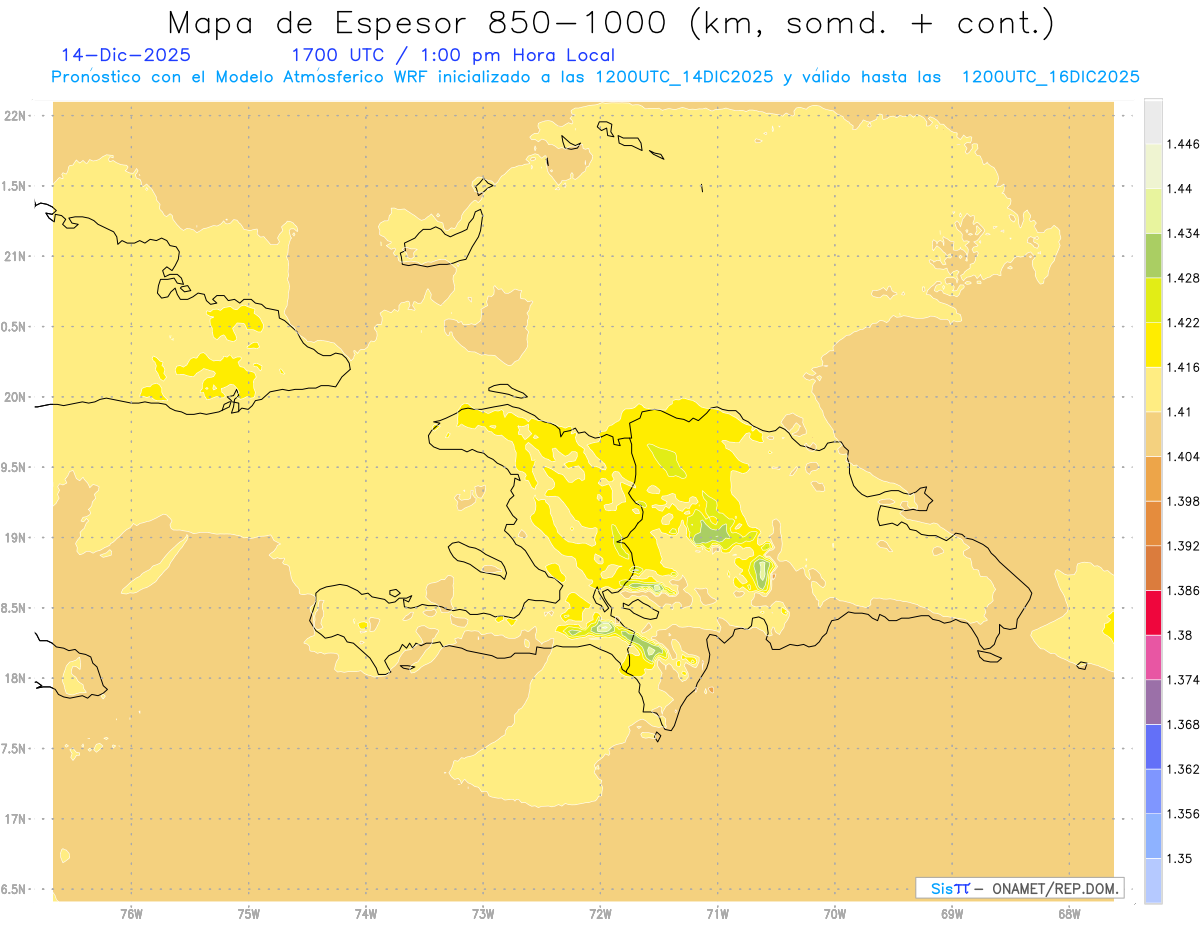The image size is (1200, 927).
Task: Click the time label '1700 UTC / 1:00 pm Hora Local'
Action: coord(453,56)
